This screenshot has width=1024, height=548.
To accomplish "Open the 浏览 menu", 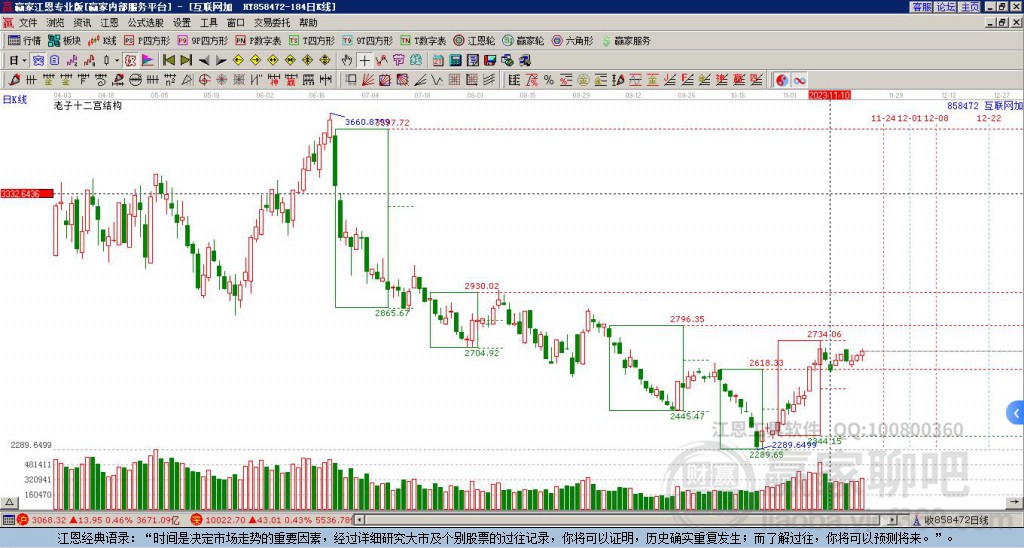I will click(x=55, y=23).
